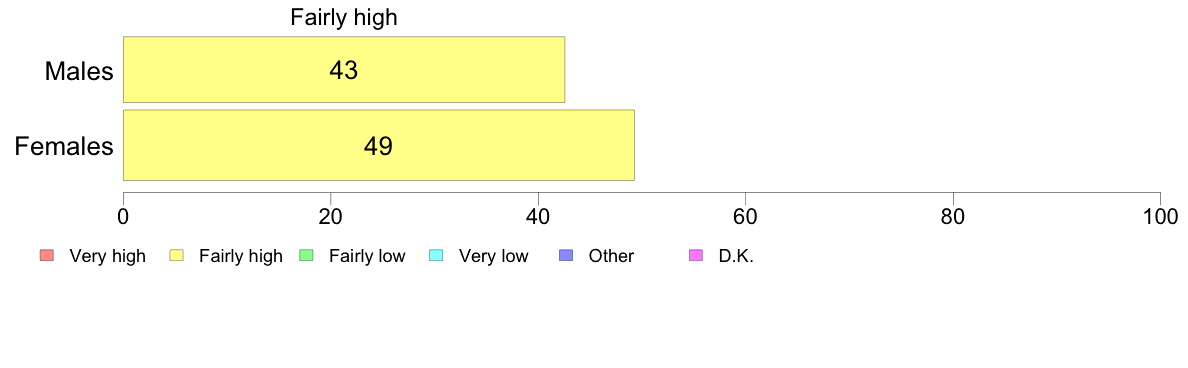Click the magenta D.K. legend swatch

click(696, 256)
